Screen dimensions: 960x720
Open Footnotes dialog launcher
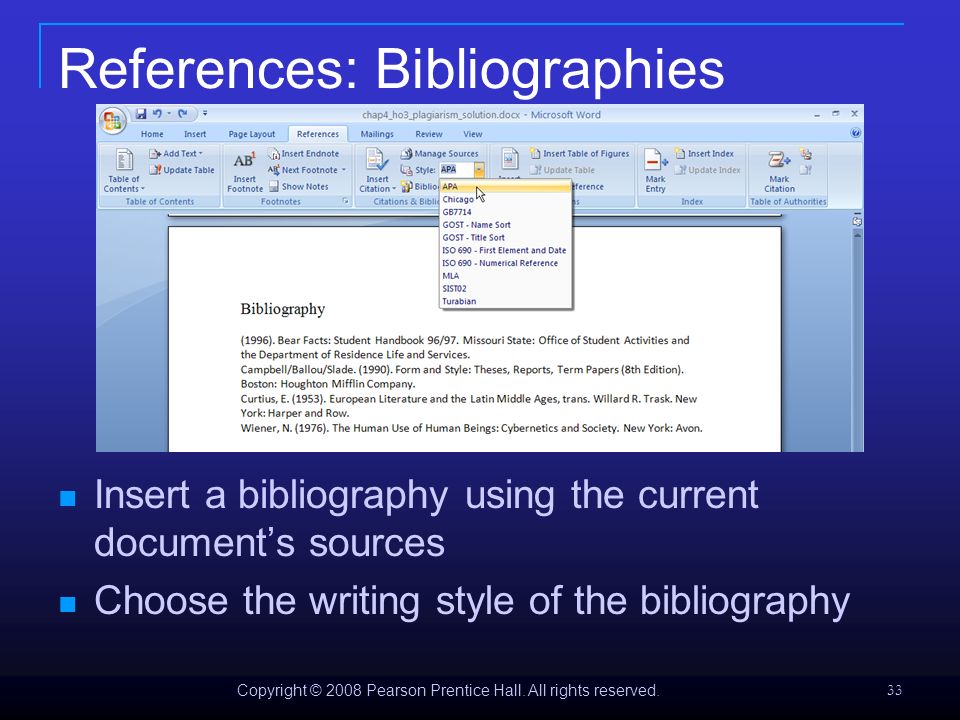[345, 201]
